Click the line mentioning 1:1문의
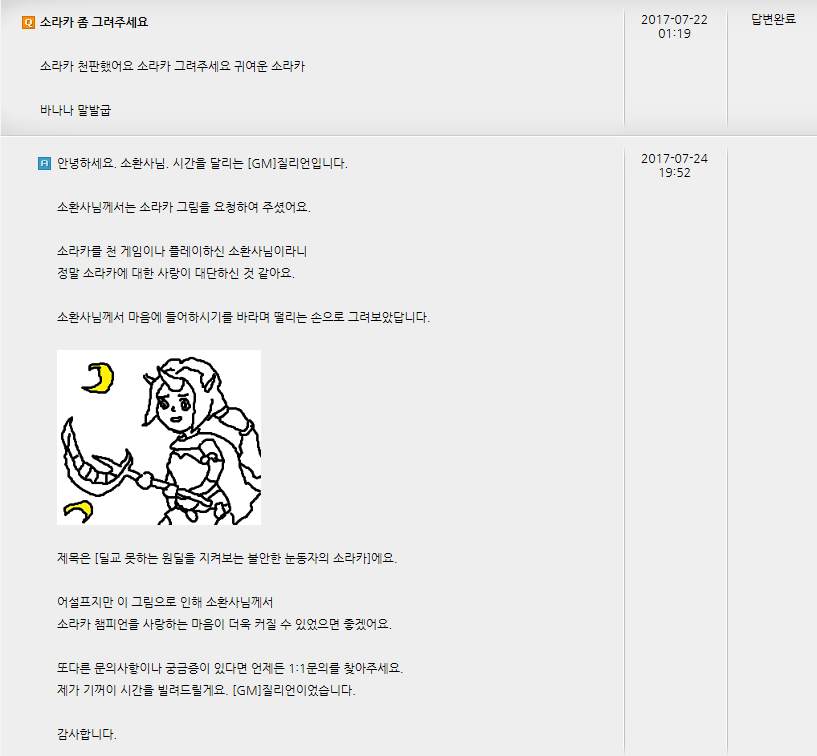Viewport: 817px width, 756px height. coord(230,668)
